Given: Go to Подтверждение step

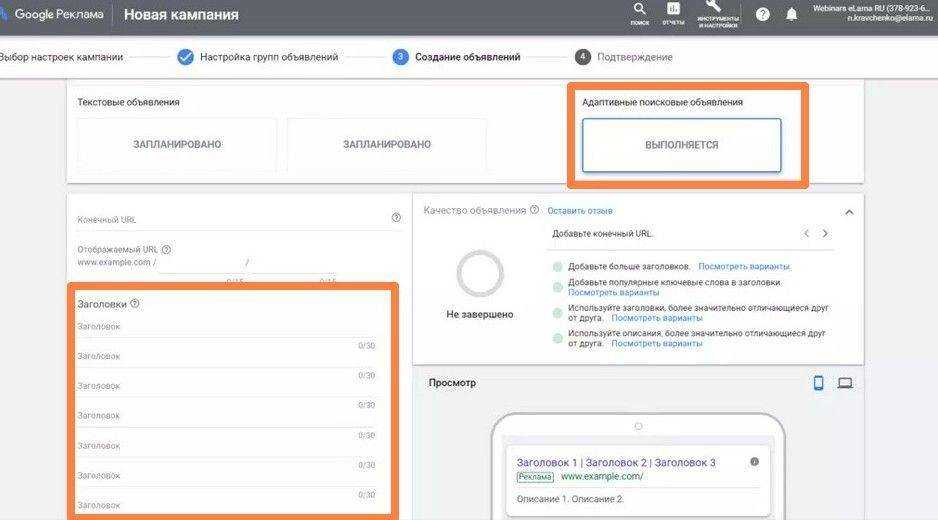Looking at the screenshot, I should point(634,57).
